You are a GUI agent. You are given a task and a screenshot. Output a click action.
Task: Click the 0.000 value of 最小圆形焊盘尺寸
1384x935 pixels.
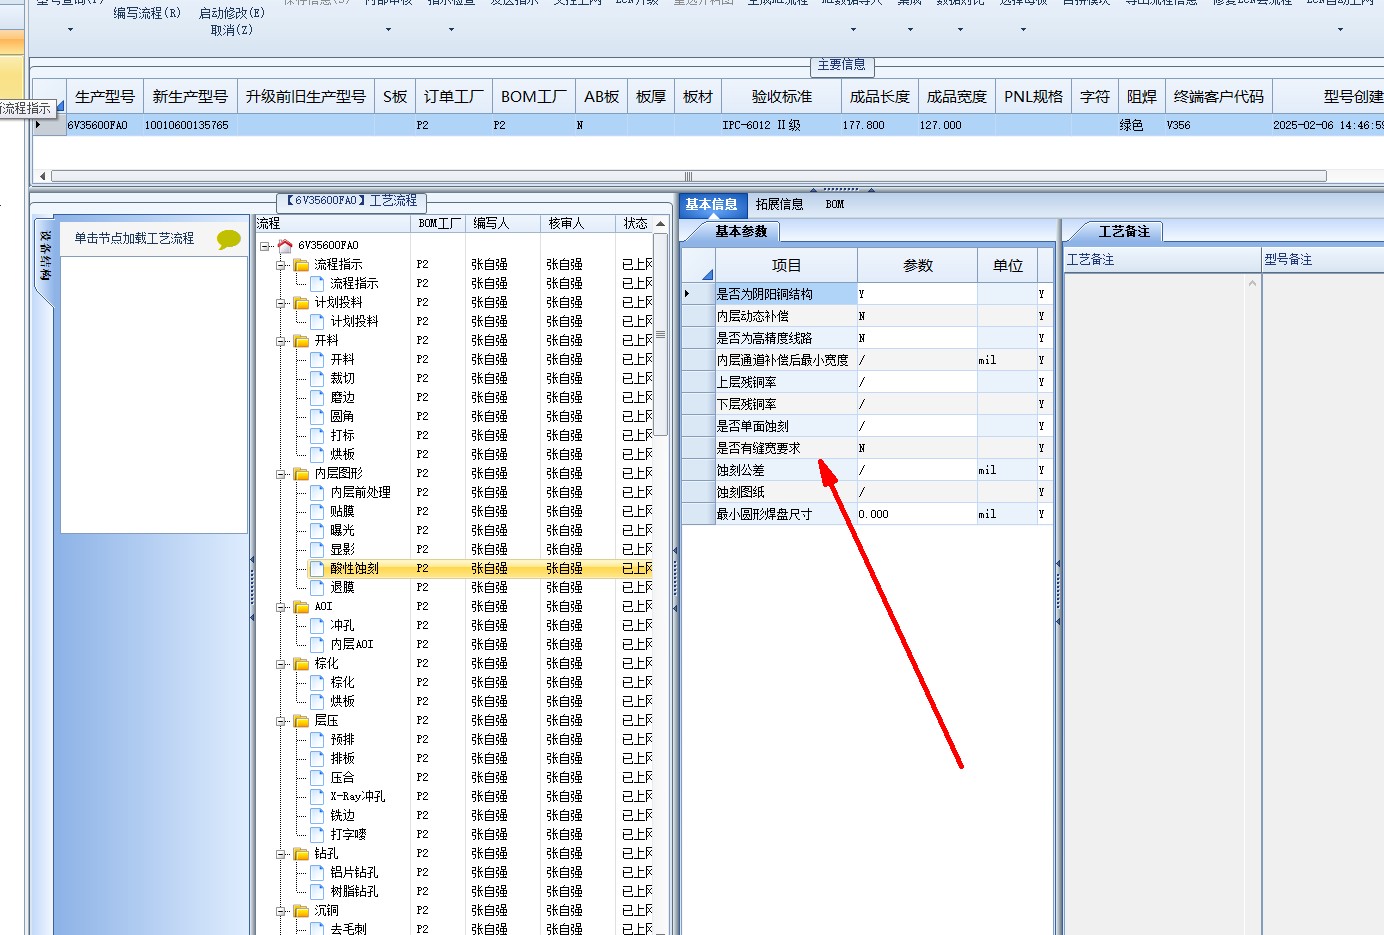coord(917,514)
